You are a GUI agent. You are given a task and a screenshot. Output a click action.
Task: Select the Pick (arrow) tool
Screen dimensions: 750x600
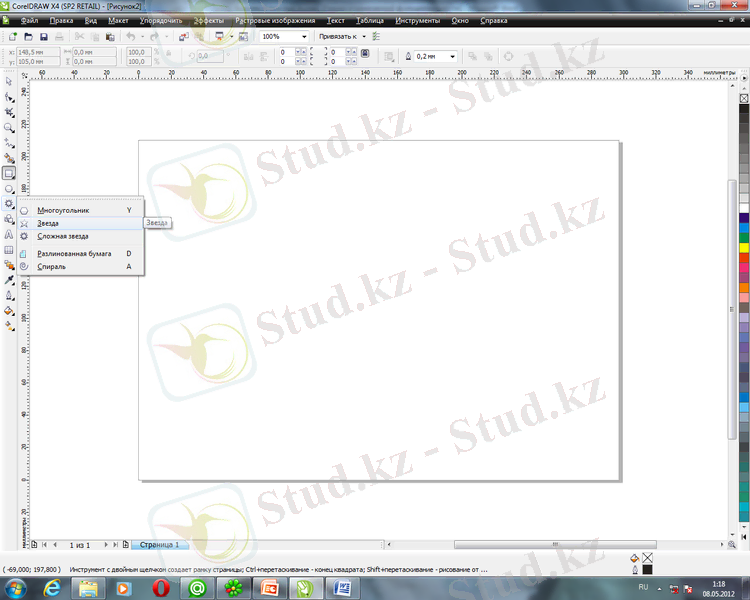click(x=9, y=81)
